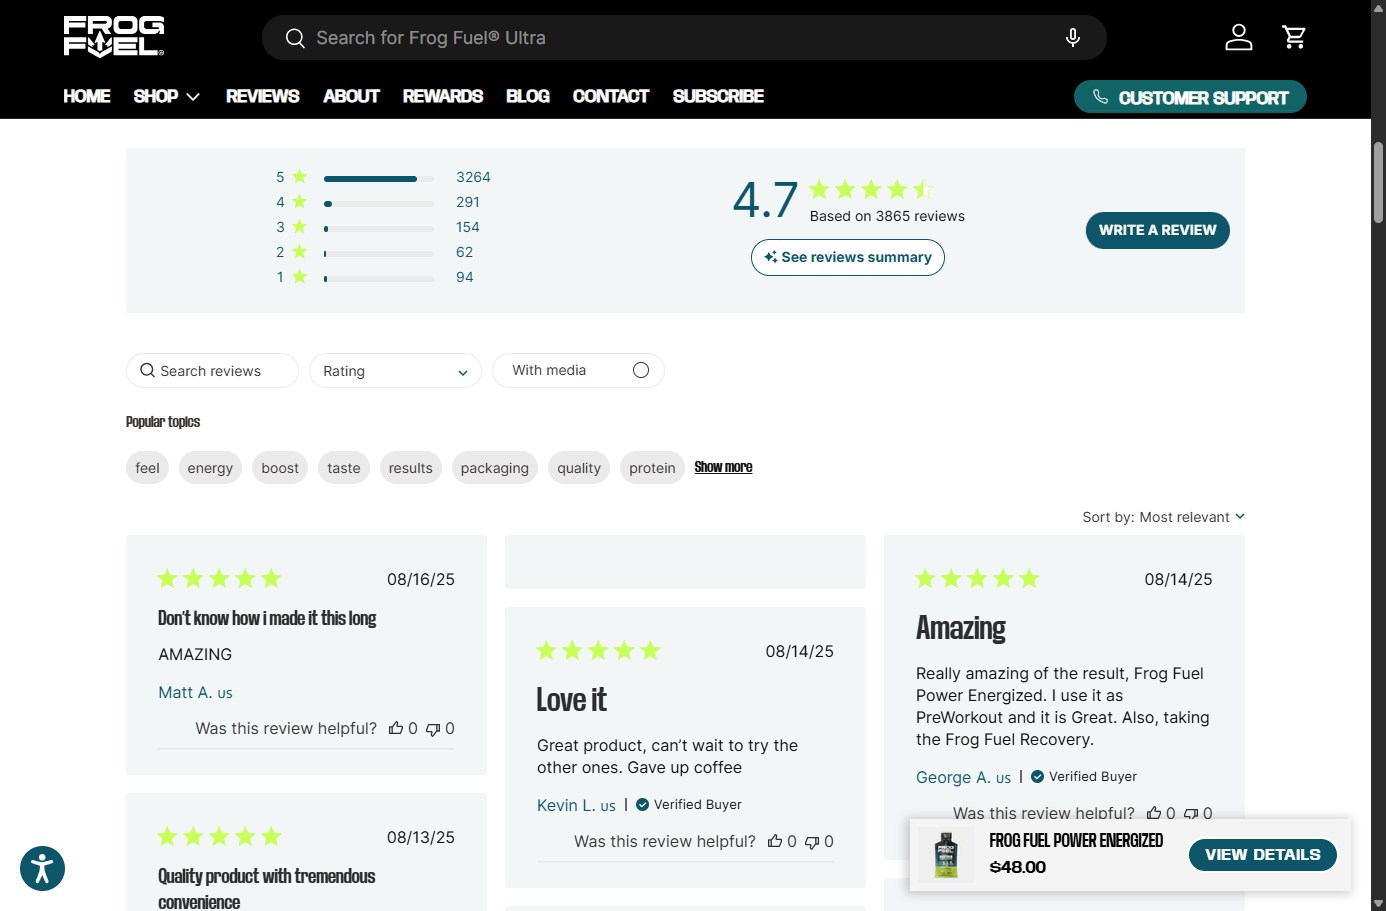Screen dimensions: 1386x911
Task: Open the REWARDS menu item
Action: (x=442, y=97)
